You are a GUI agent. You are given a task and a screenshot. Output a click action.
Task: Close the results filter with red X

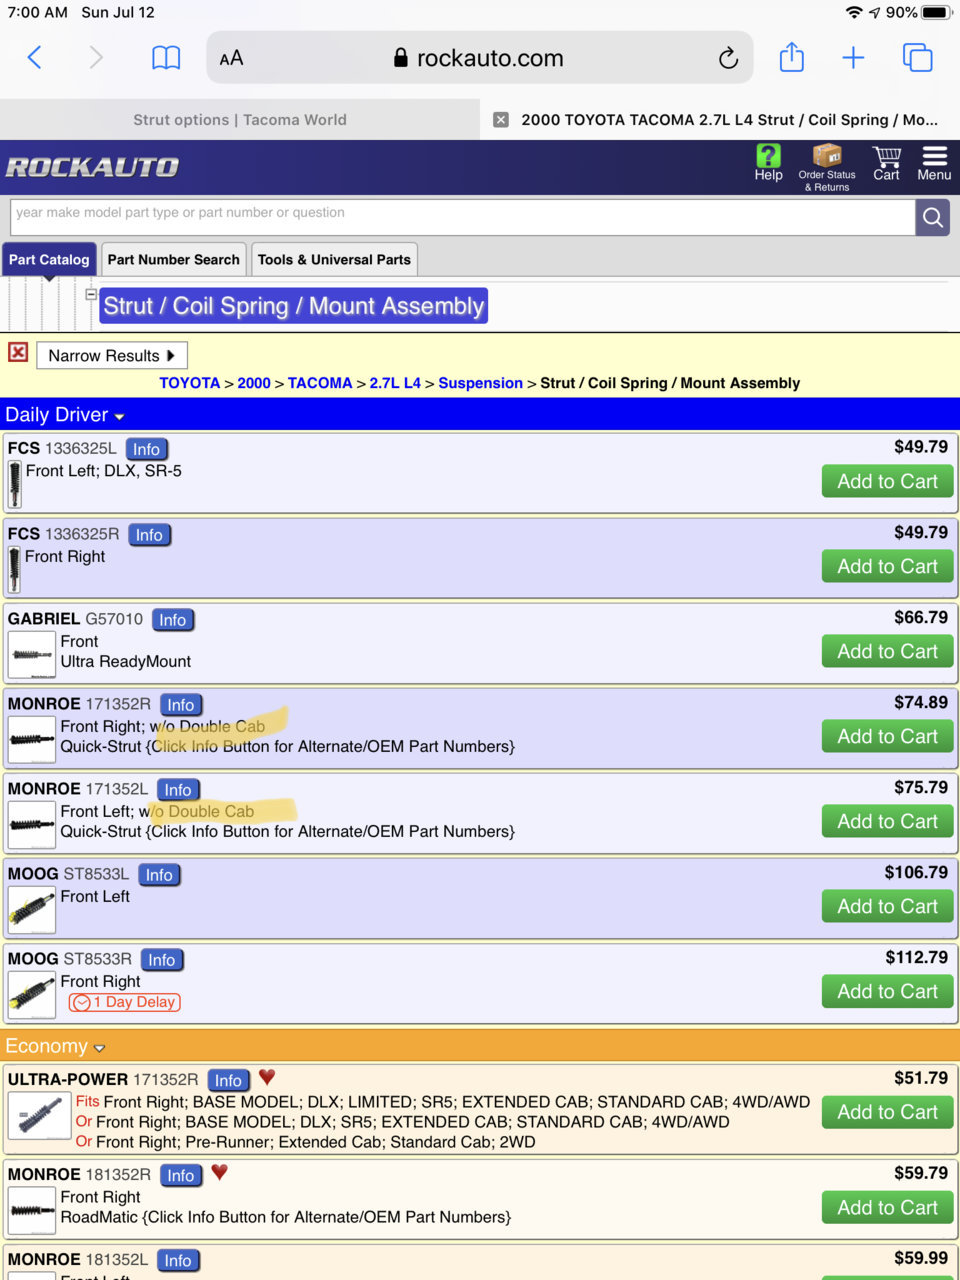(x=18, y=352)
